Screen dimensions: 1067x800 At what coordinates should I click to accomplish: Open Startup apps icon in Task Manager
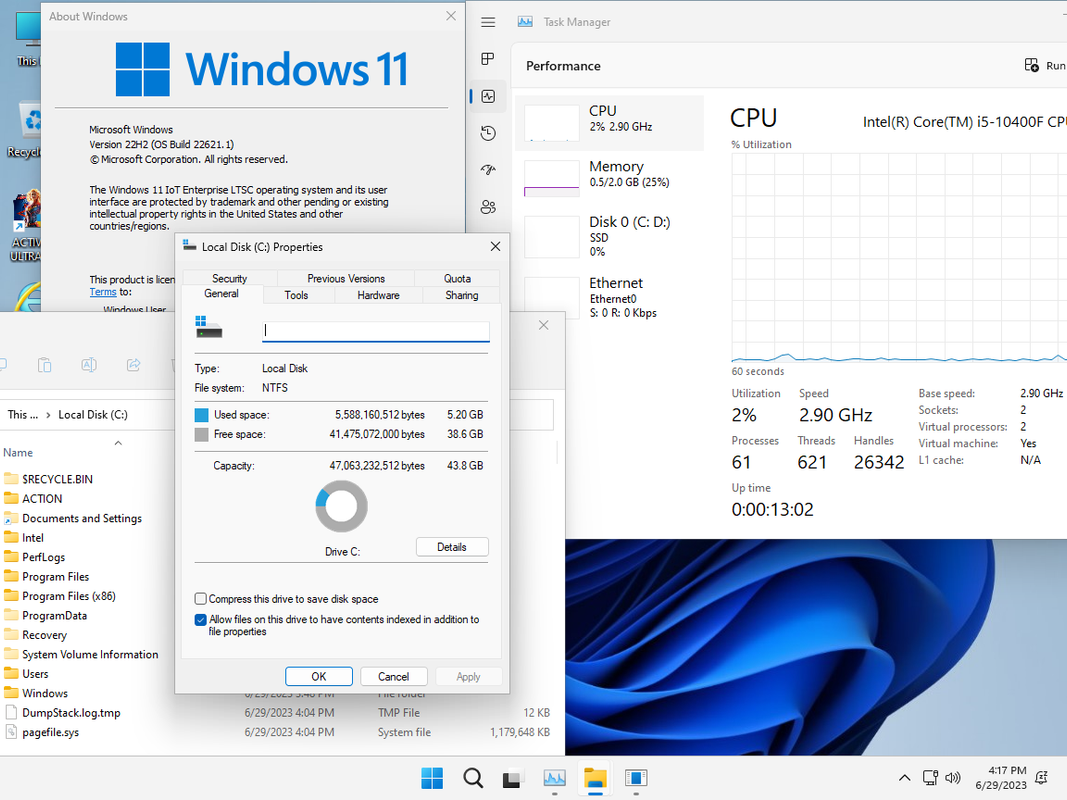coord(488,170)
